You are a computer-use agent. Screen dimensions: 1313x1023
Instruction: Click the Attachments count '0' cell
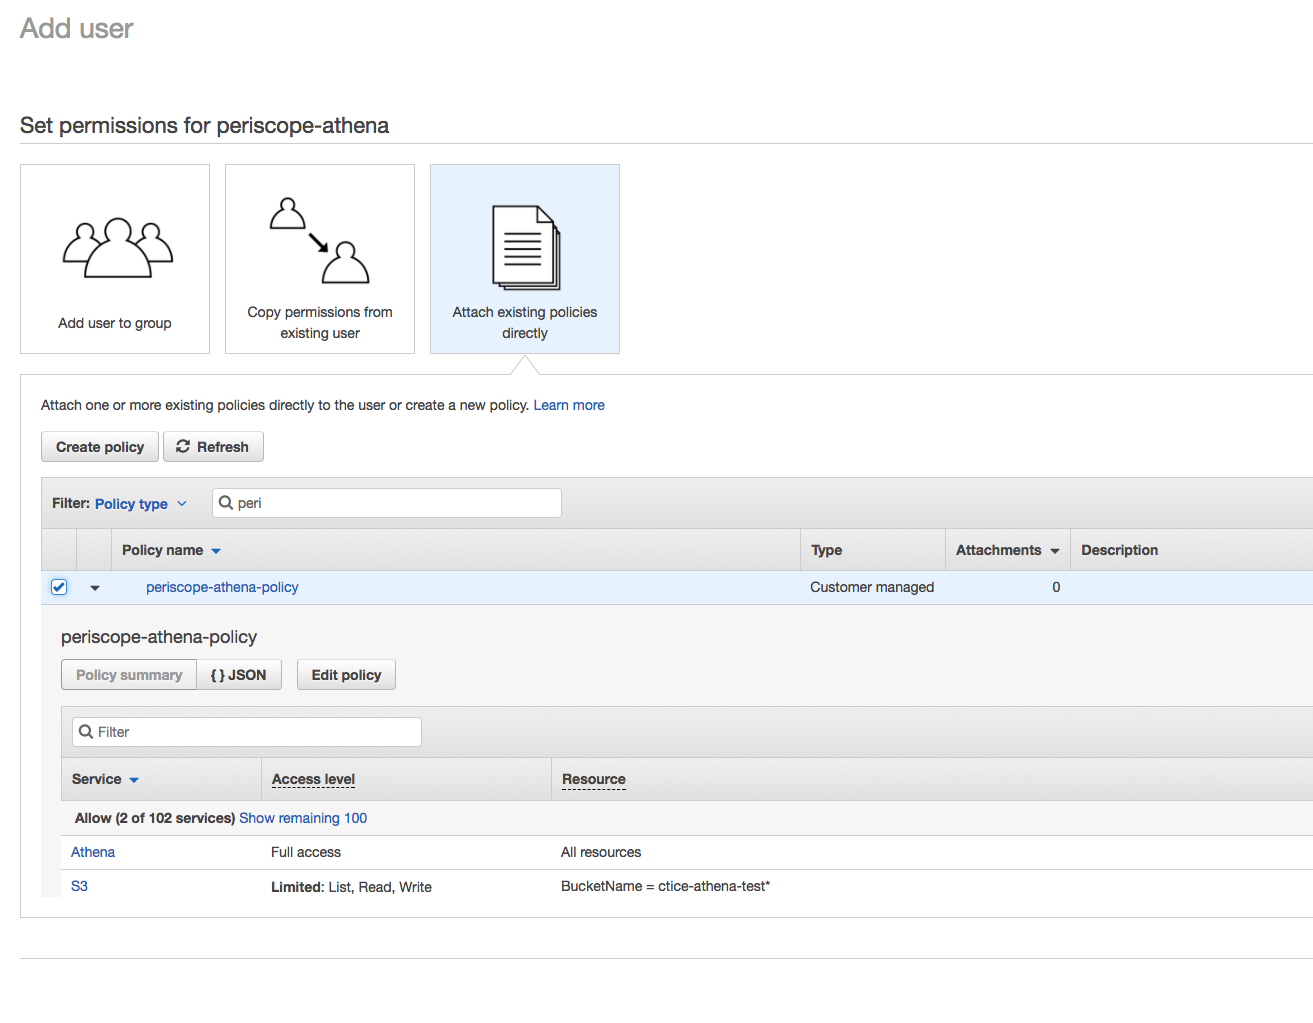[x=1056, y=587]
